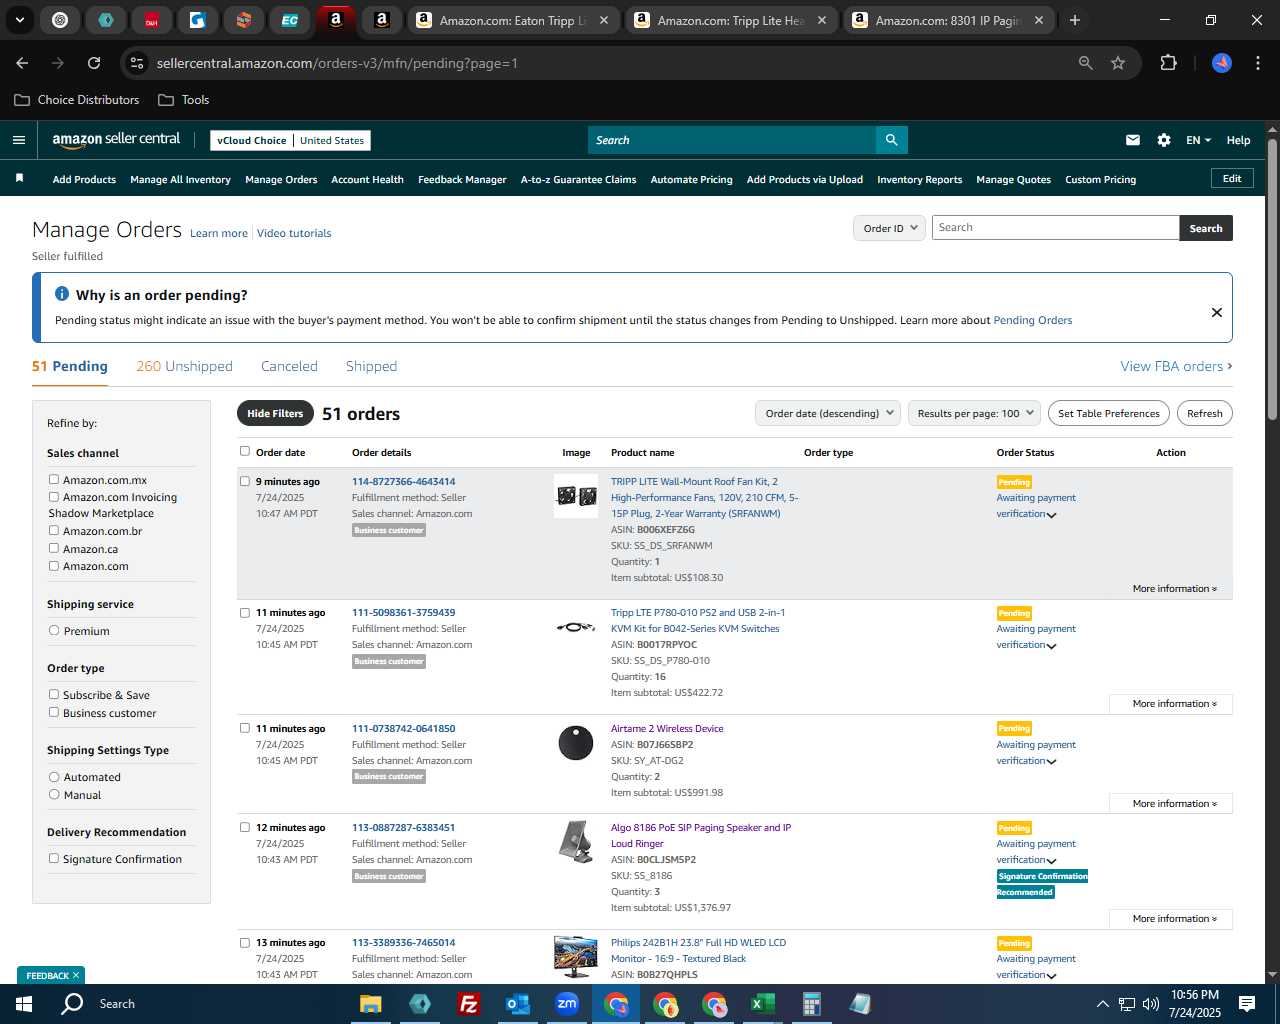Image resolution: width=1280 pixels, height=1024 pixels.
Task: Check the Subscribe & Save filter
Action: coord(54,694)
